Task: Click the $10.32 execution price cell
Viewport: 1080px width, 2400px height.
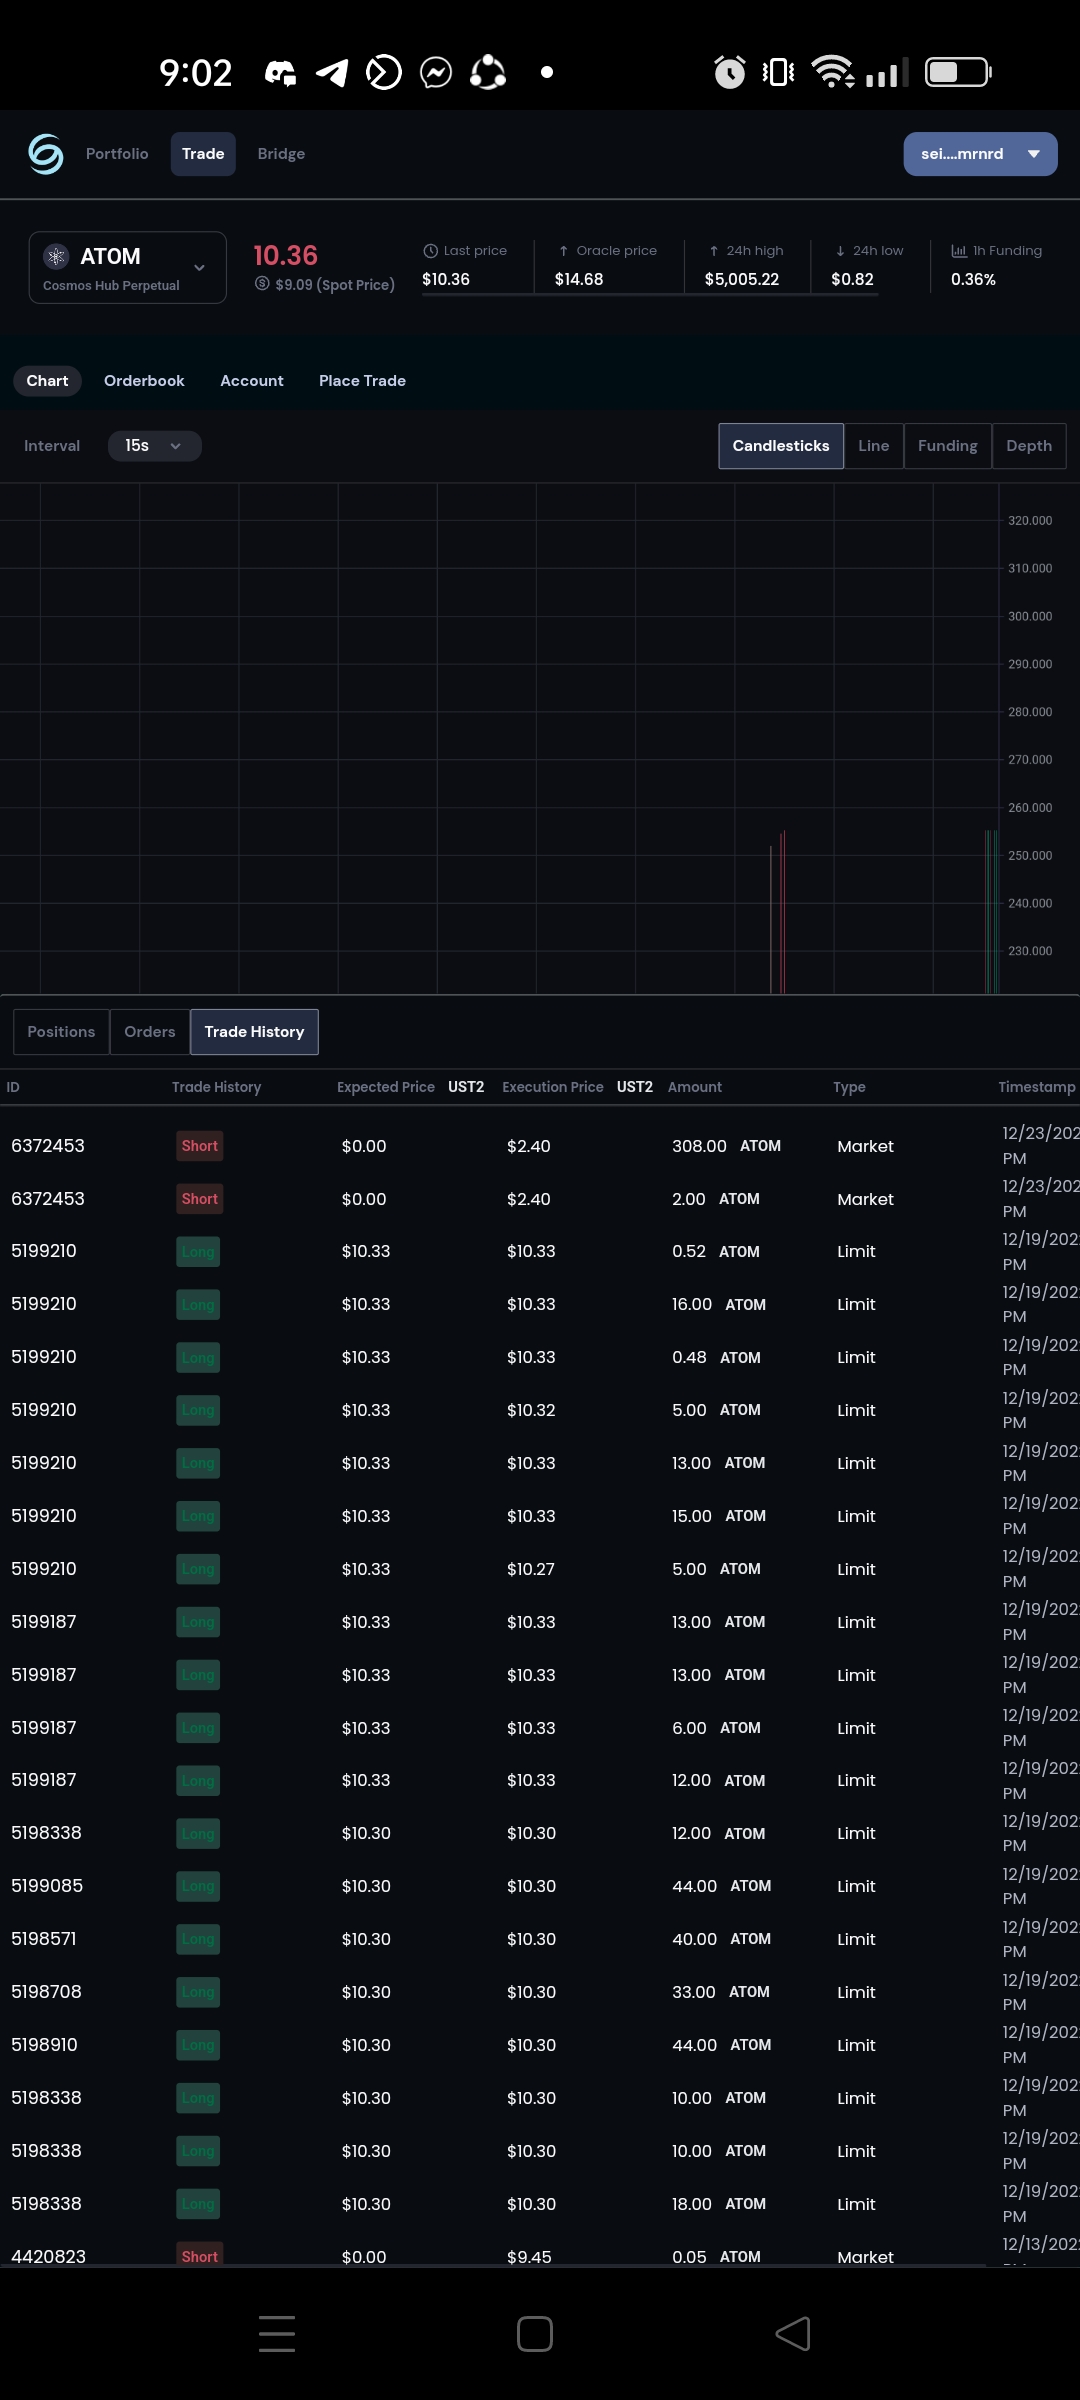Action: tap(531, 1410)
